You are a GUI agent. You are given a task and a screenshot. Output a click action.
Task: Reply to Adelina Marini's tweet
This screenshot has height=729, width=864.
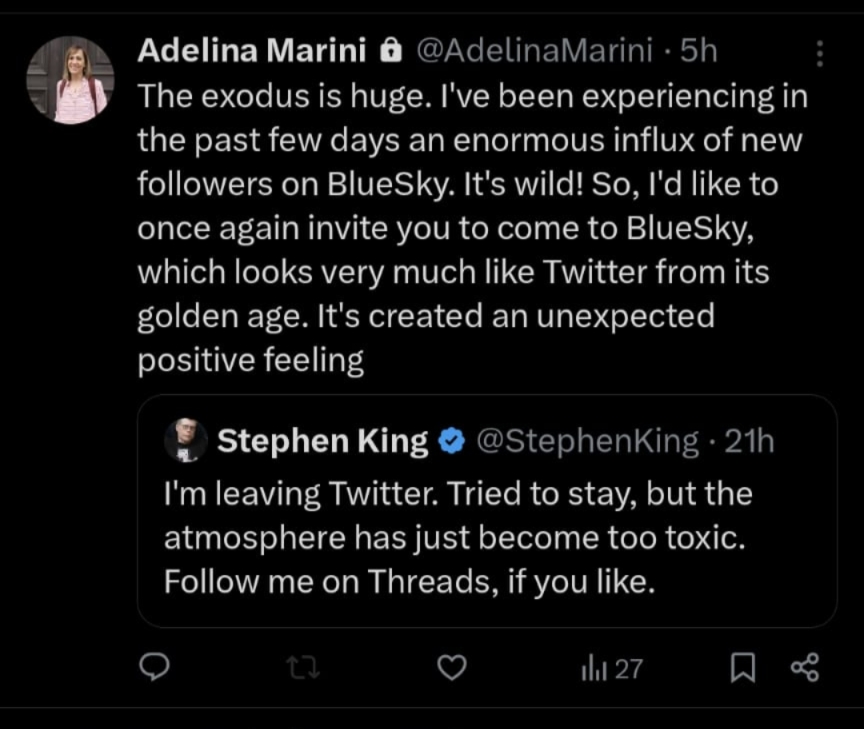click(x=151, y=667)
